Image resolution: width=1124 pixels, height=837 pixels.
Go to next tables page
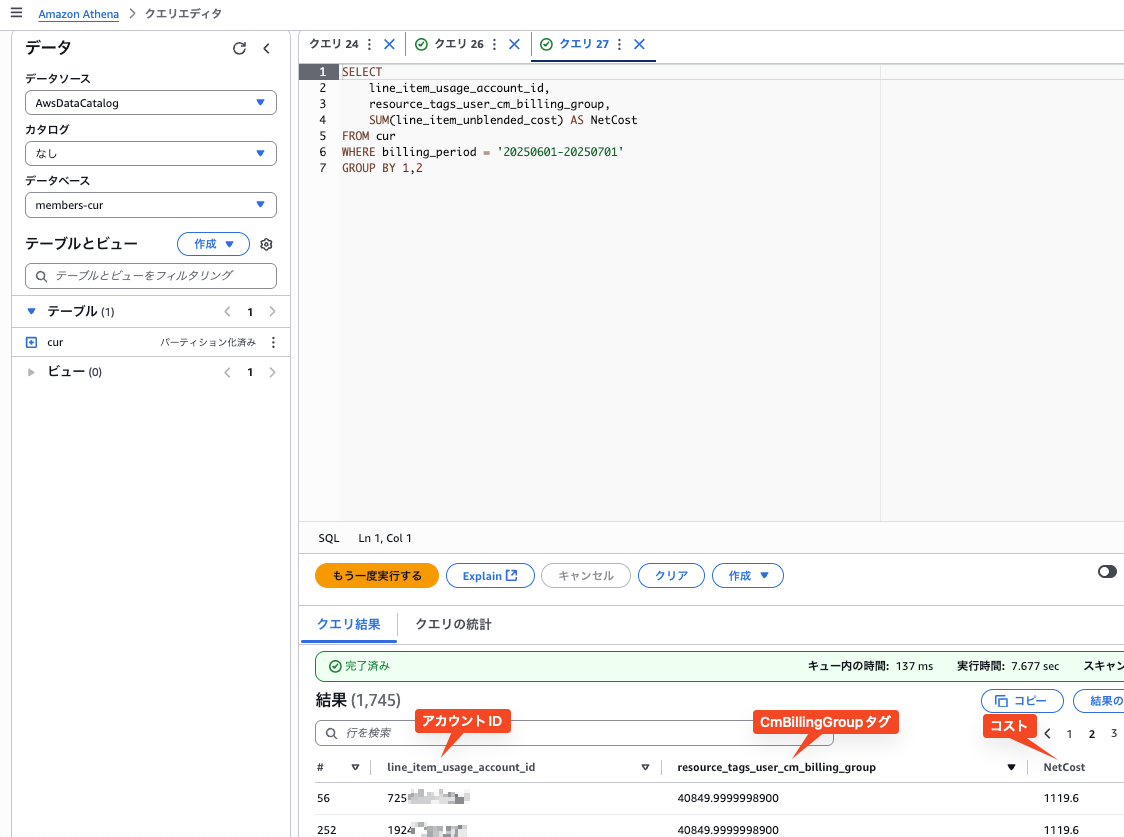coord(272,312)
